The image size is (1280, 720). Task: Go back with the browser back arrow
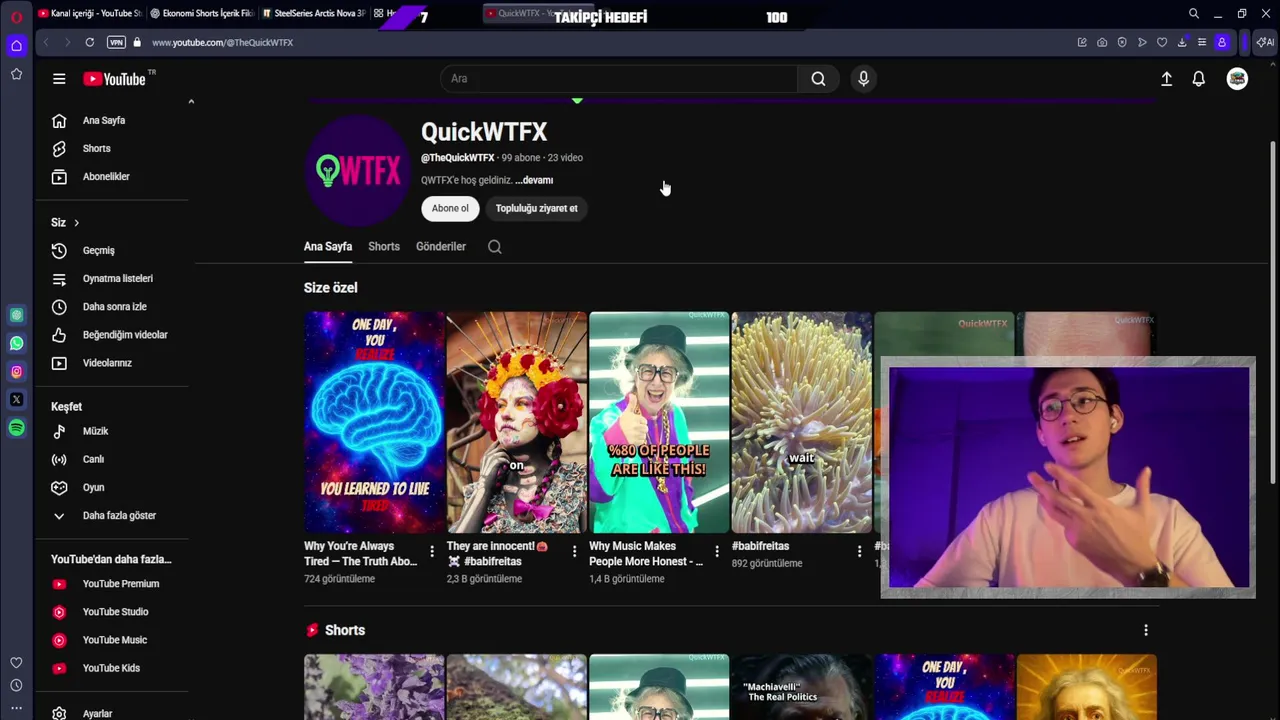click(46, 42)
